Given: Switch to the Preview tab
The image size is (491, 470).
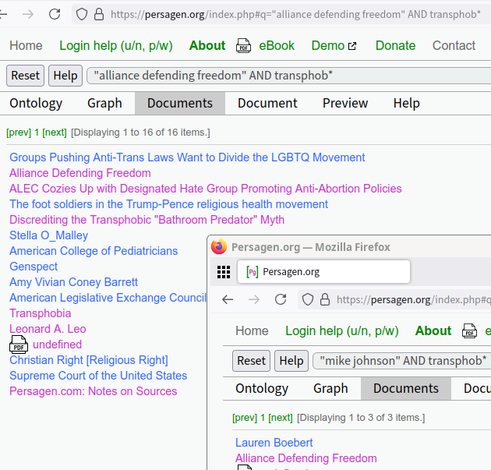Looking at the screenshot, I should click(345, 103).
